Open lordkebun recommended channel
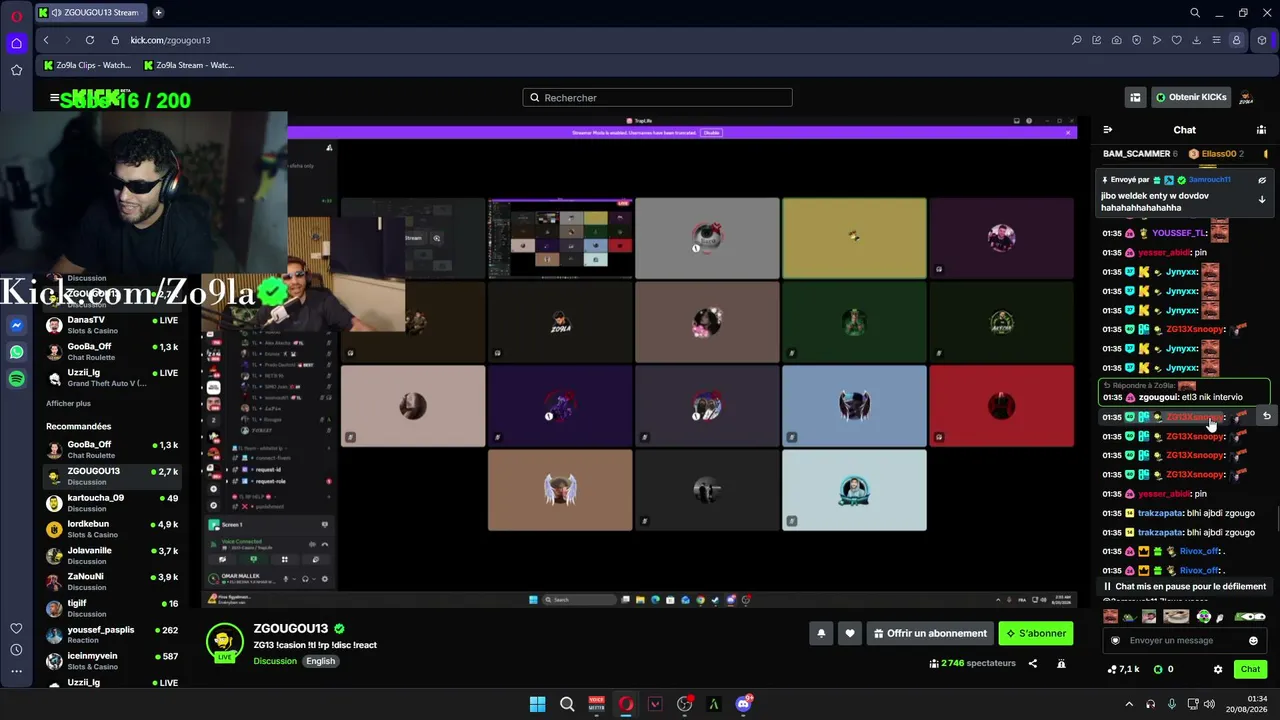This screenshot has height=720, width=1280. [112, 529]
